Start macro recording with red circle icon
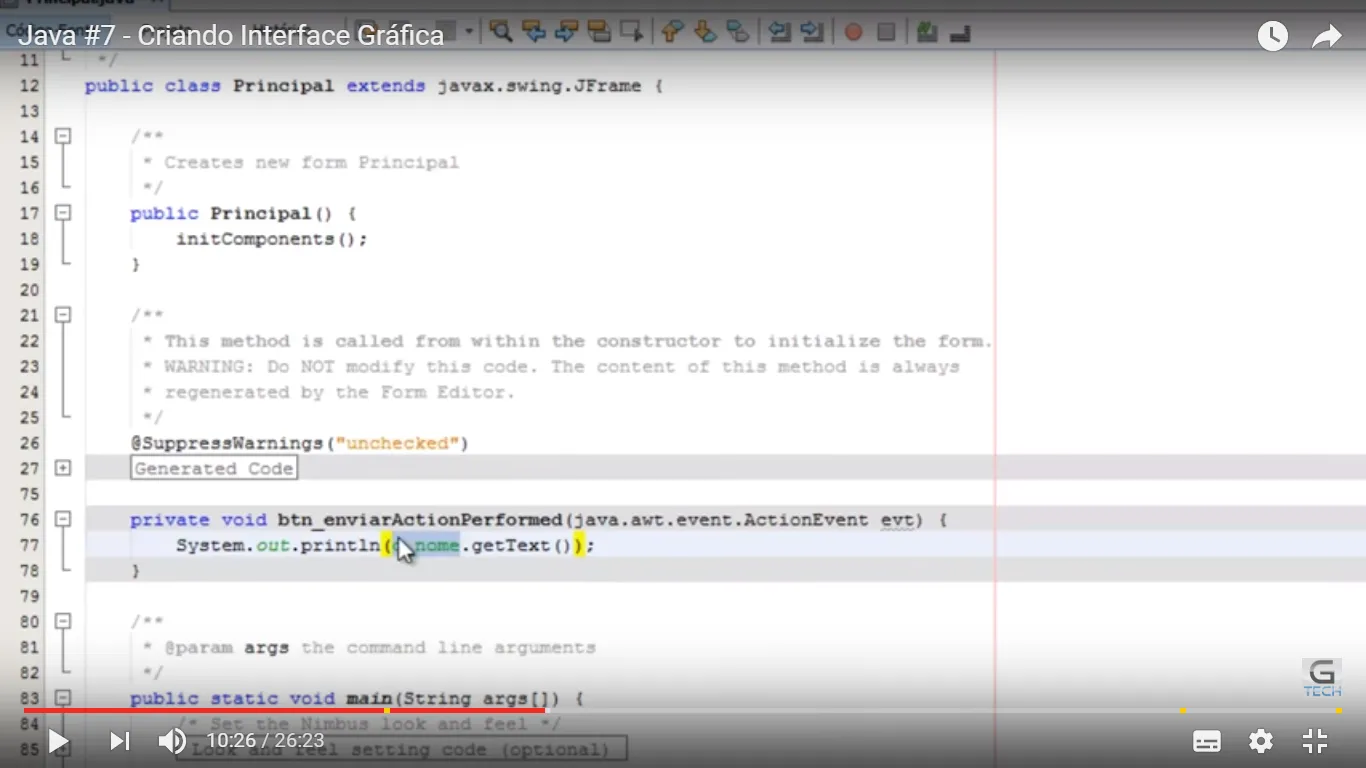 (853, 32)
